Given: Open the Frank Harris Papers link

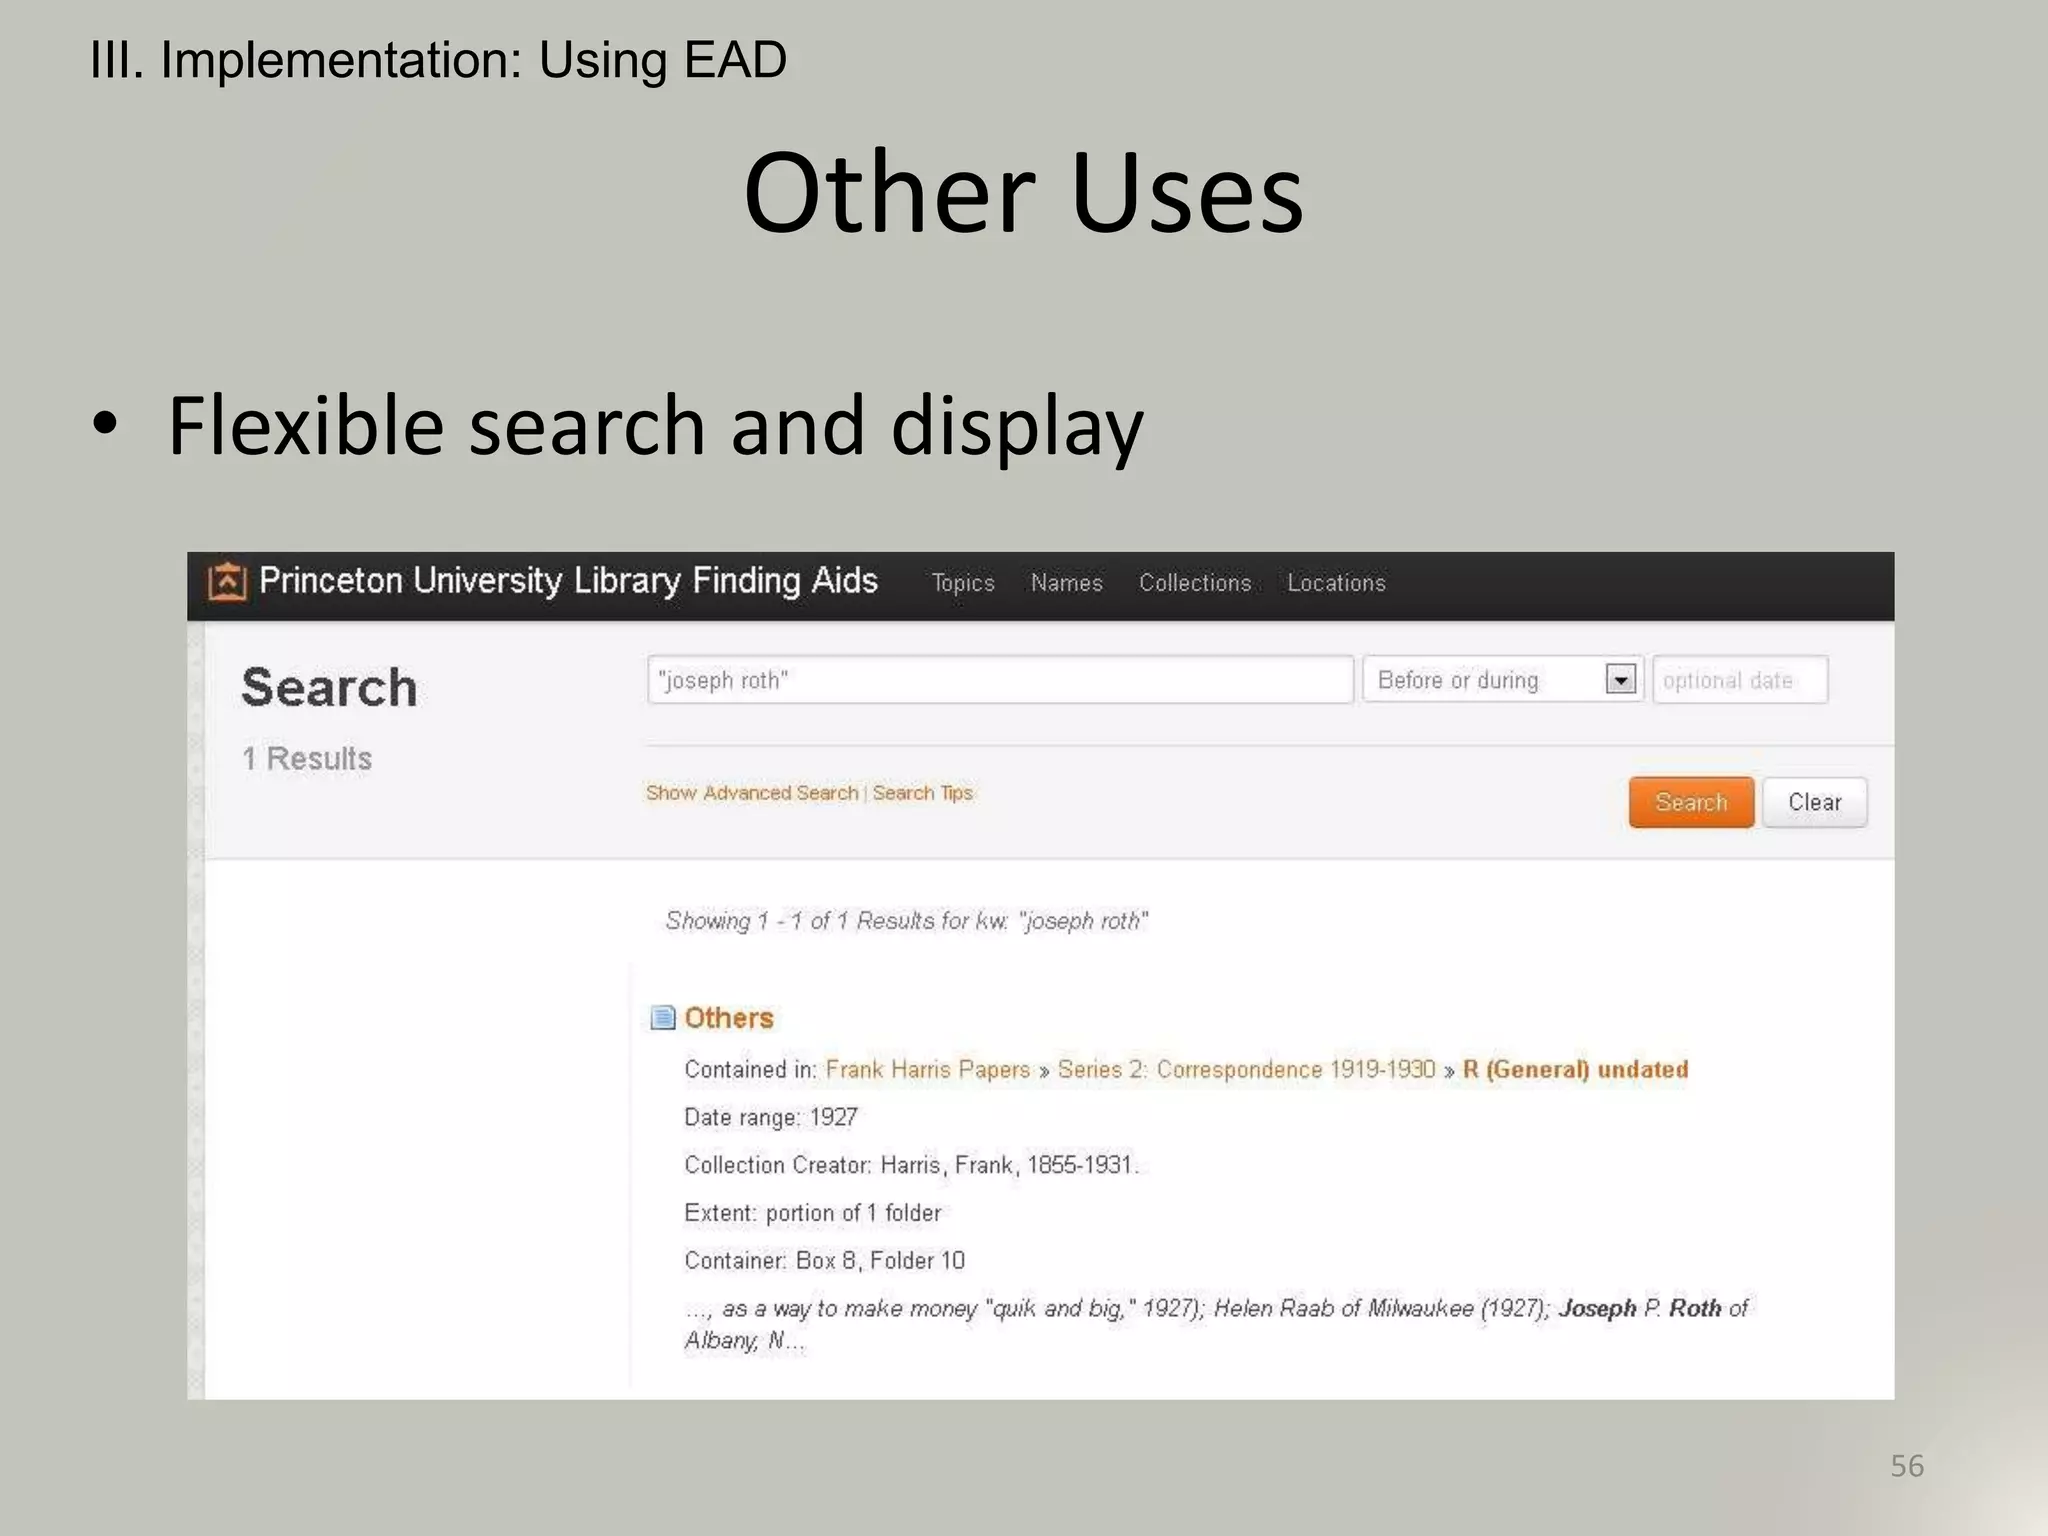Looking at the screenshot, I should tap(928, 1070).
